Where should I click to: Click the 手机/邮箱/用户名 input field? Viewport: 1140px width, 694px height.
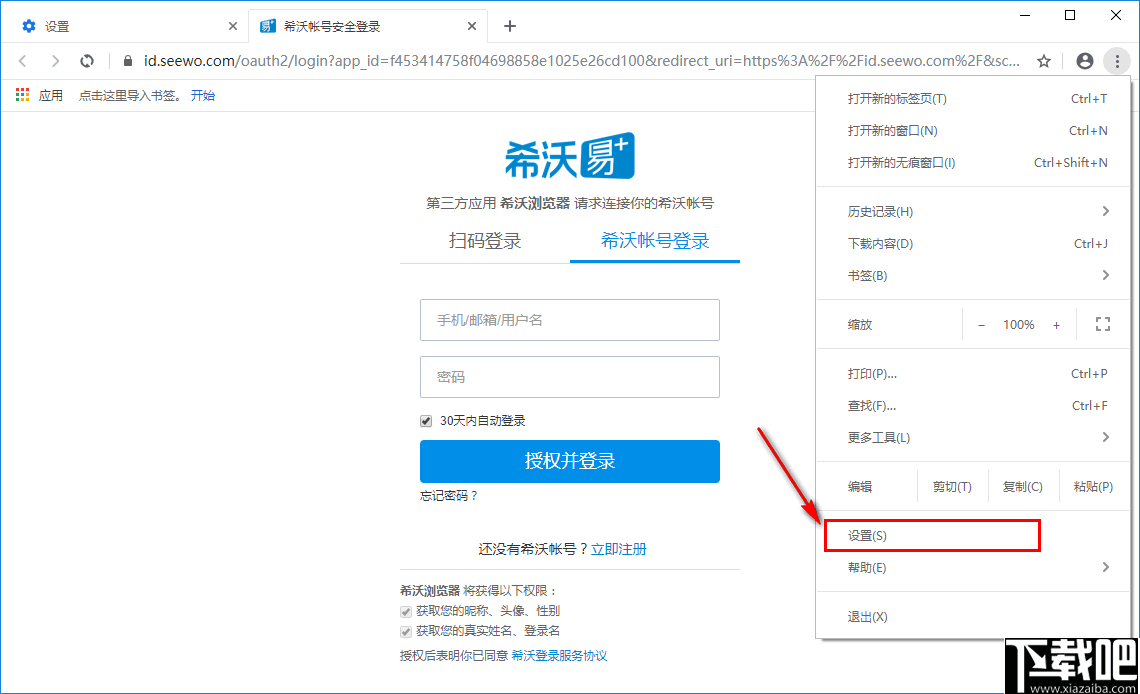(x=570, y=320)
